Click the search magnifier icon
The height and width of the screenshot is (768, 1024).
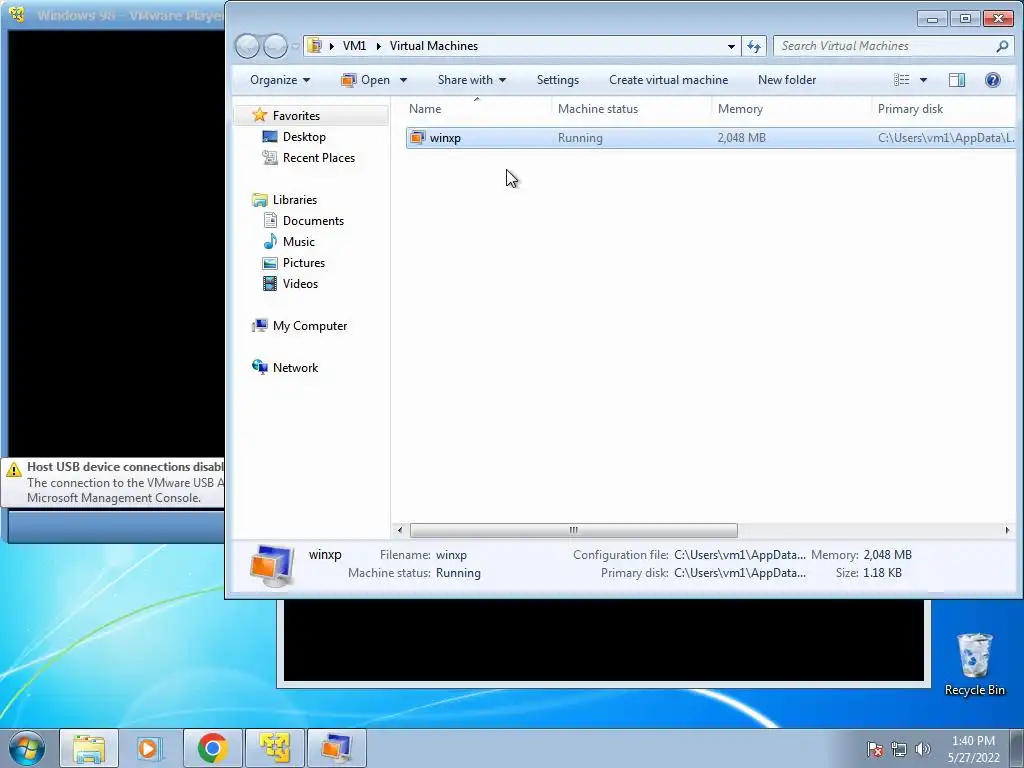1002,46
